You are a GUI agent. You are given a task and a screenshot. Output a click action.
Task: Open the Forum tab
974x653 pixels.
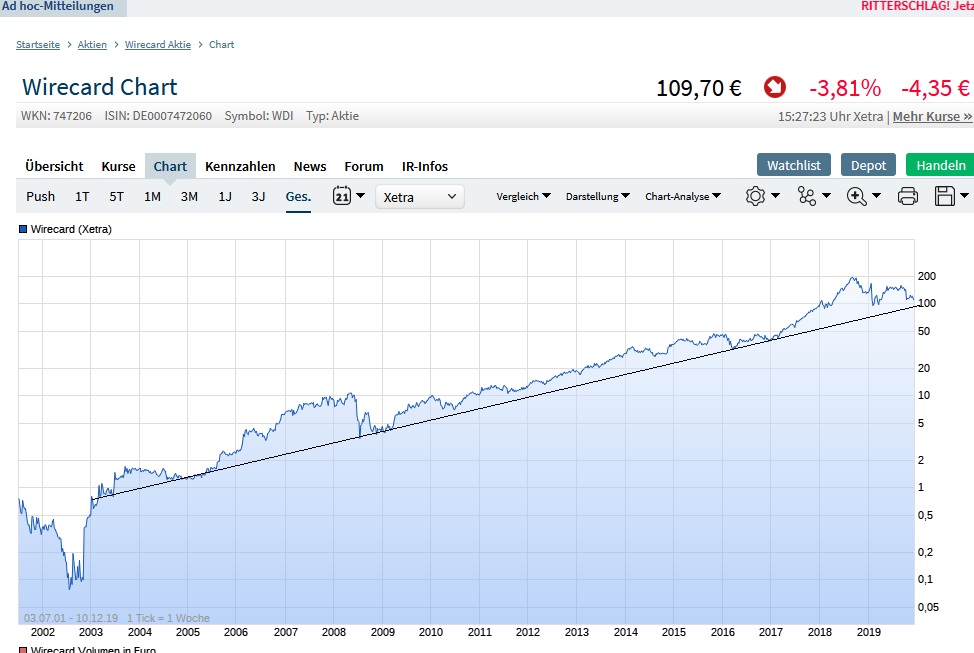tap(363, 166)
